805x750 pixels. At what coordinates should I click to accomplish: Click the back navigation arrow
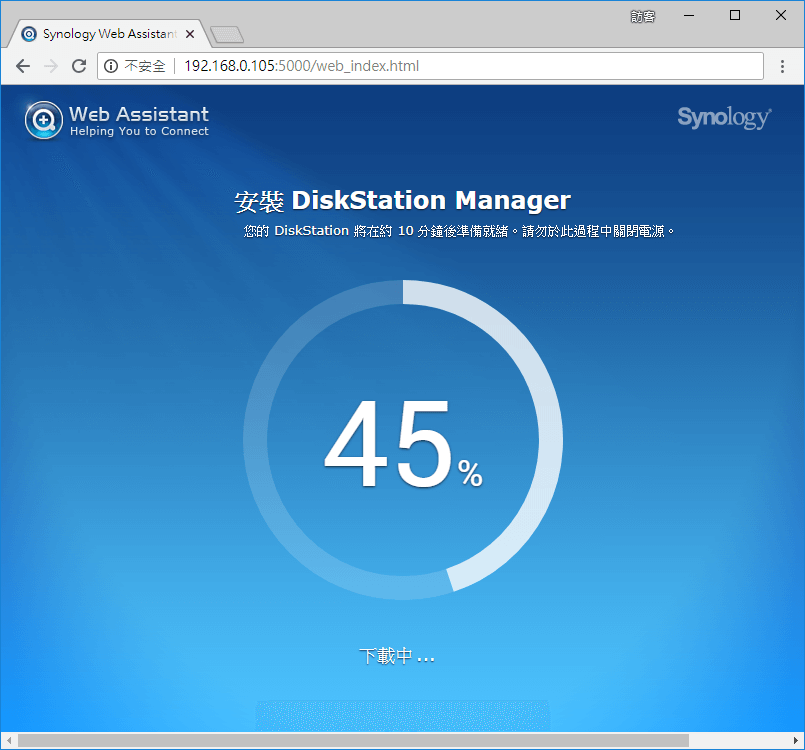click(x=22, y=66)
